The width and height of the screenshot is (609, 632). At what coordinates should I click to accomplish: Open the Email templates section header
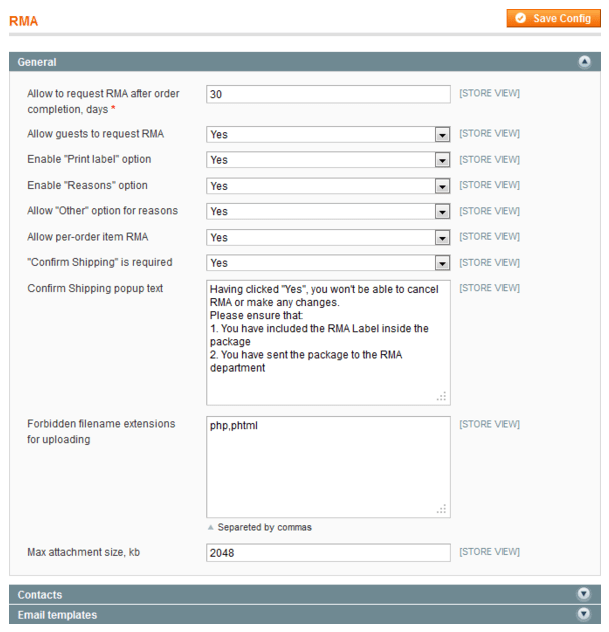point(305,614)
